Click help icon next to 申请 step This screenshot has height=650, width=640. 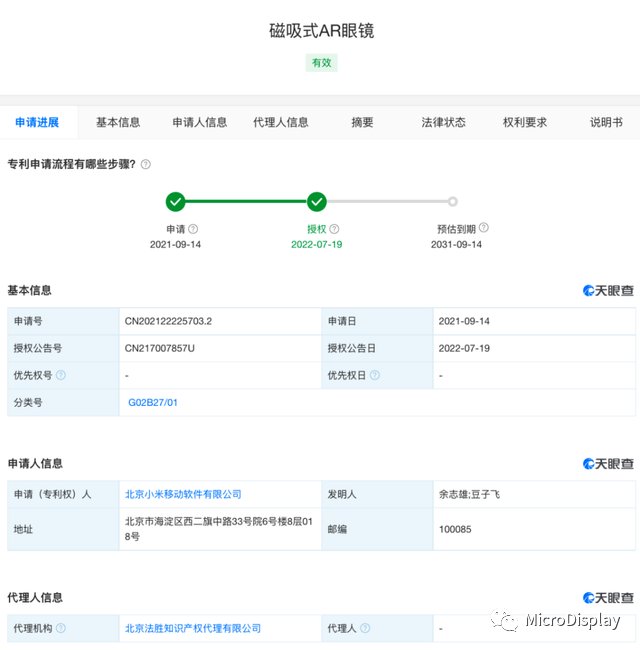tap(193, 229)
